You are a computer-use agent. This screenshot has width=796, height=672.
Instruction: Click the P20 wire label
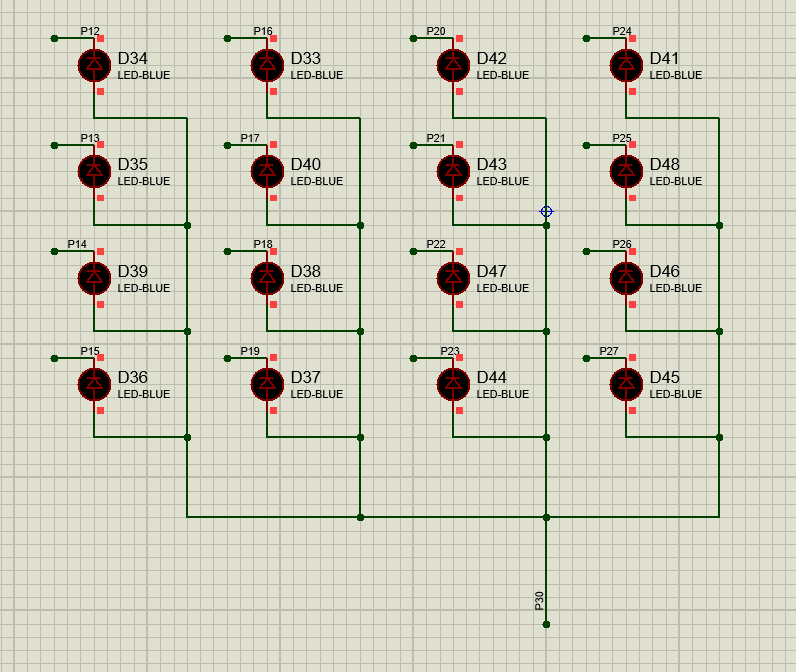(x=436, y=31)
